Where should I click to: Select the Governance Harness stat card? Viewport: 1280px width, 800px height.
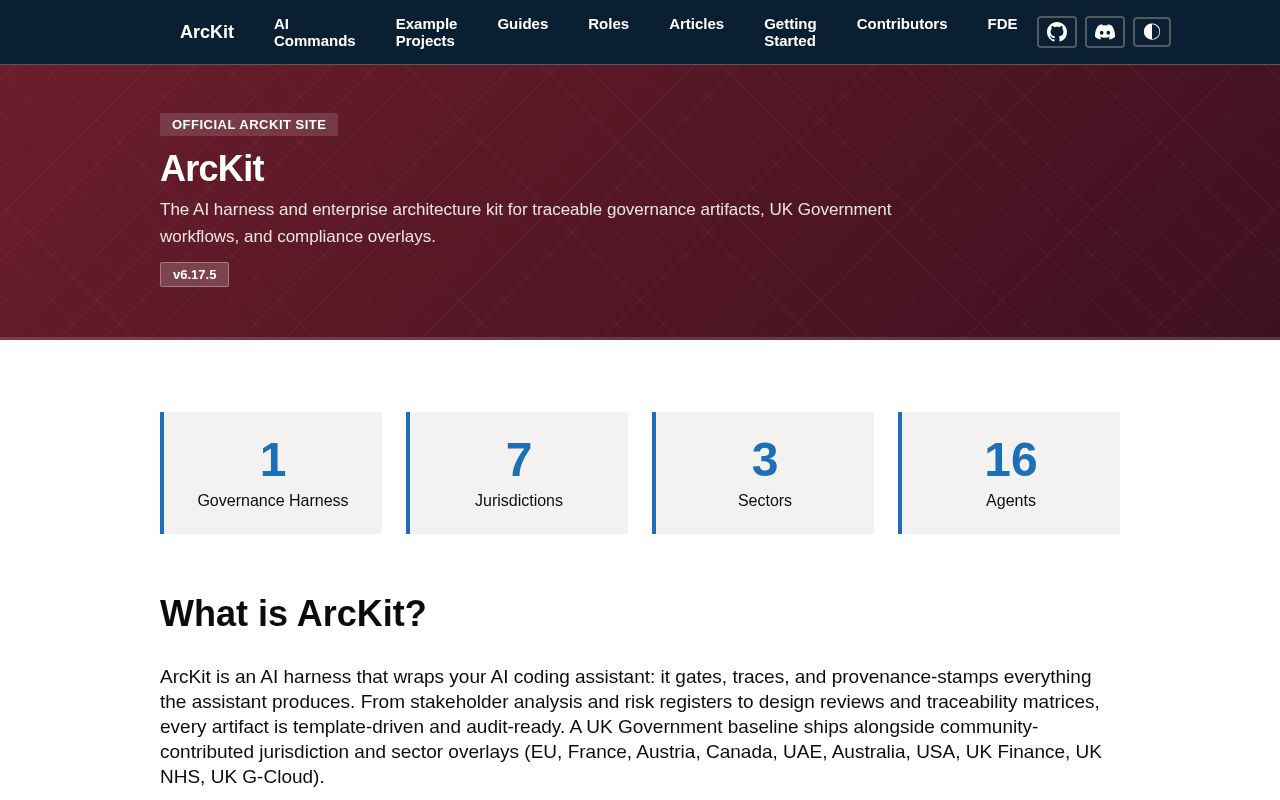[271, 473]
